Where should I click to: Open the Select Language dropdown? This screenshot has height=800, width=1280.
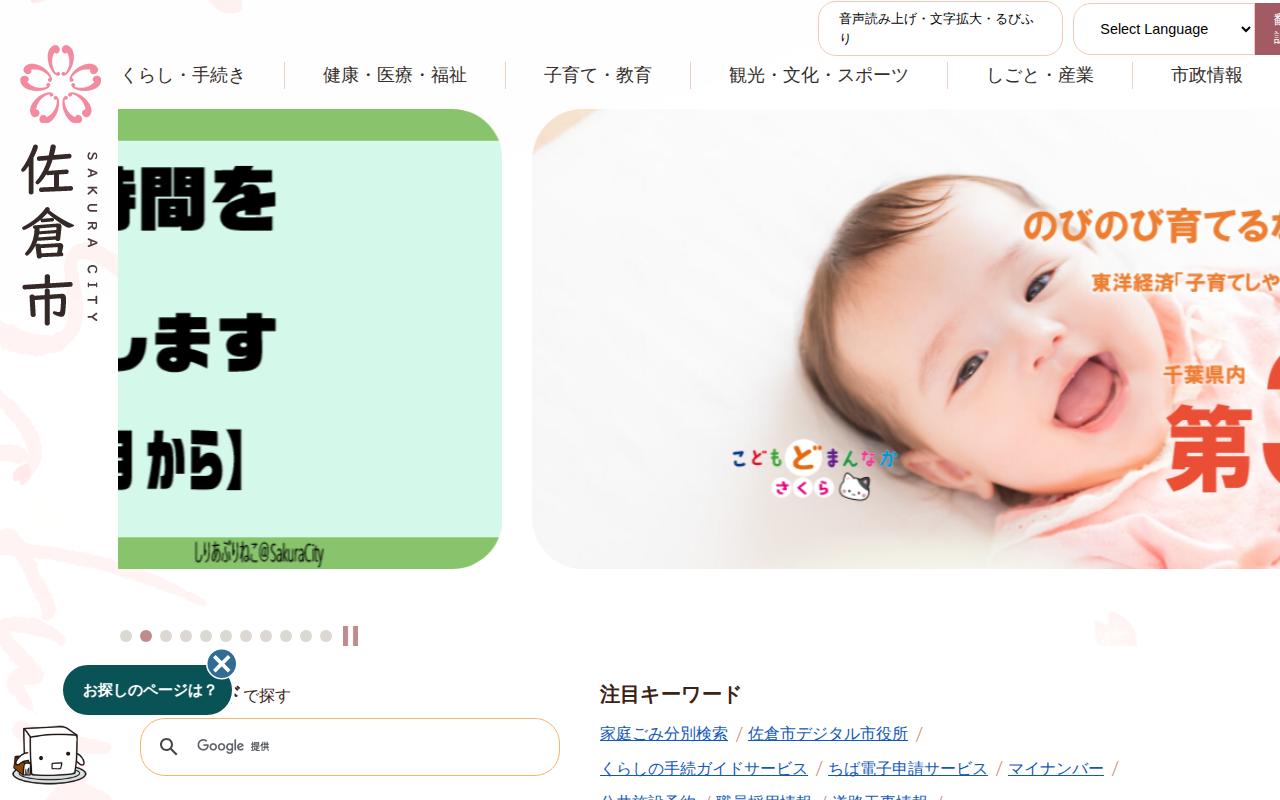pyautogui.click(x=1166, y=29)
